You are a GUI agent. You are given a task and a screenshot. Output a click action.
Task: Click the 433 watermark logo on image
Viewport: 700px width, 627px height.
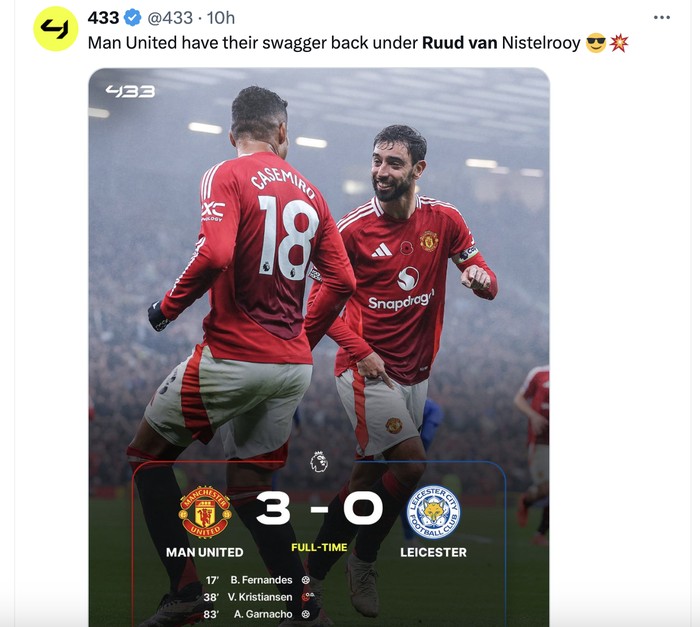click(130, 92)
